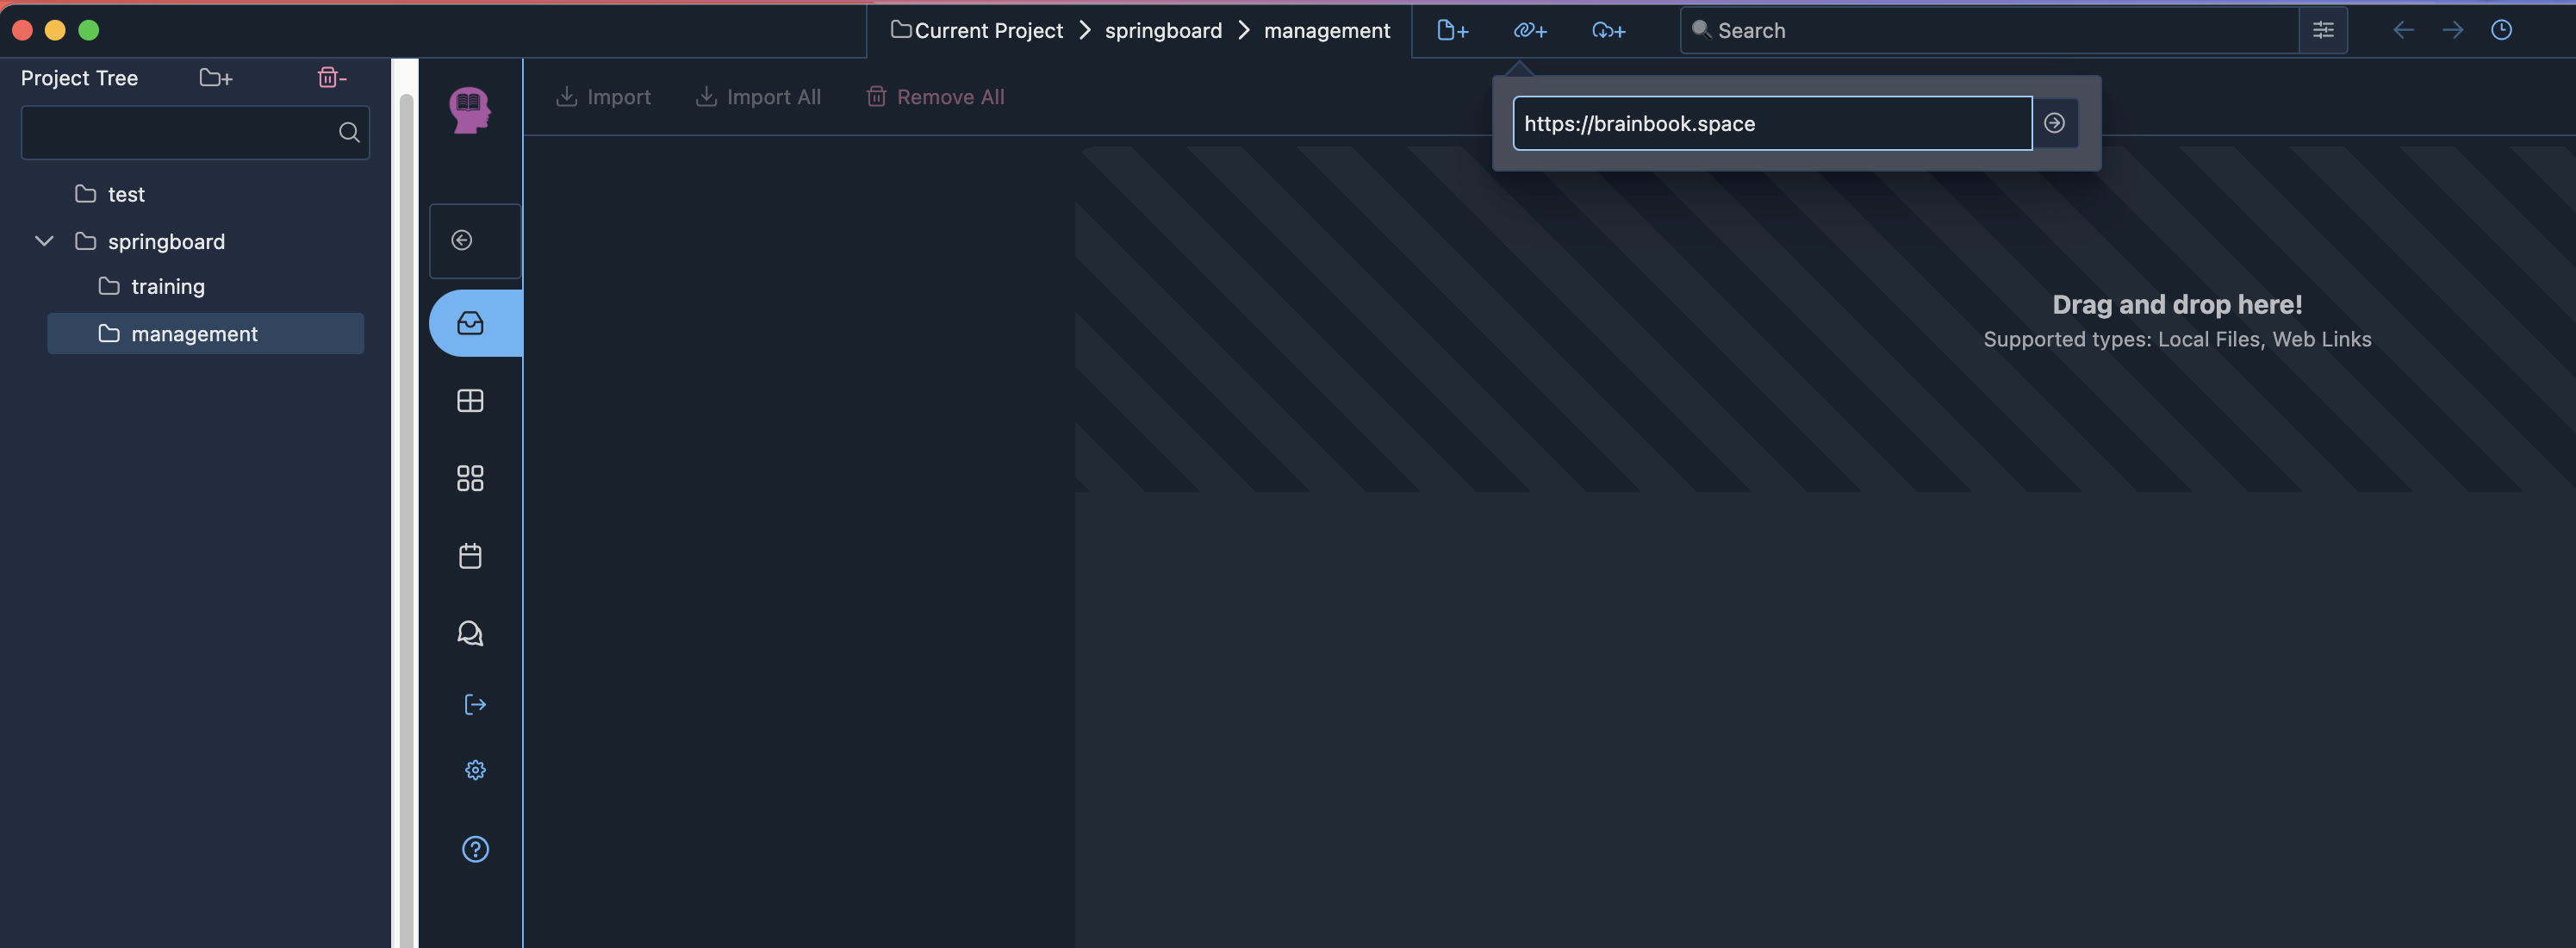
Task: Click the URL input field with brainbook.space
Action: click(x=1771, y=124)
